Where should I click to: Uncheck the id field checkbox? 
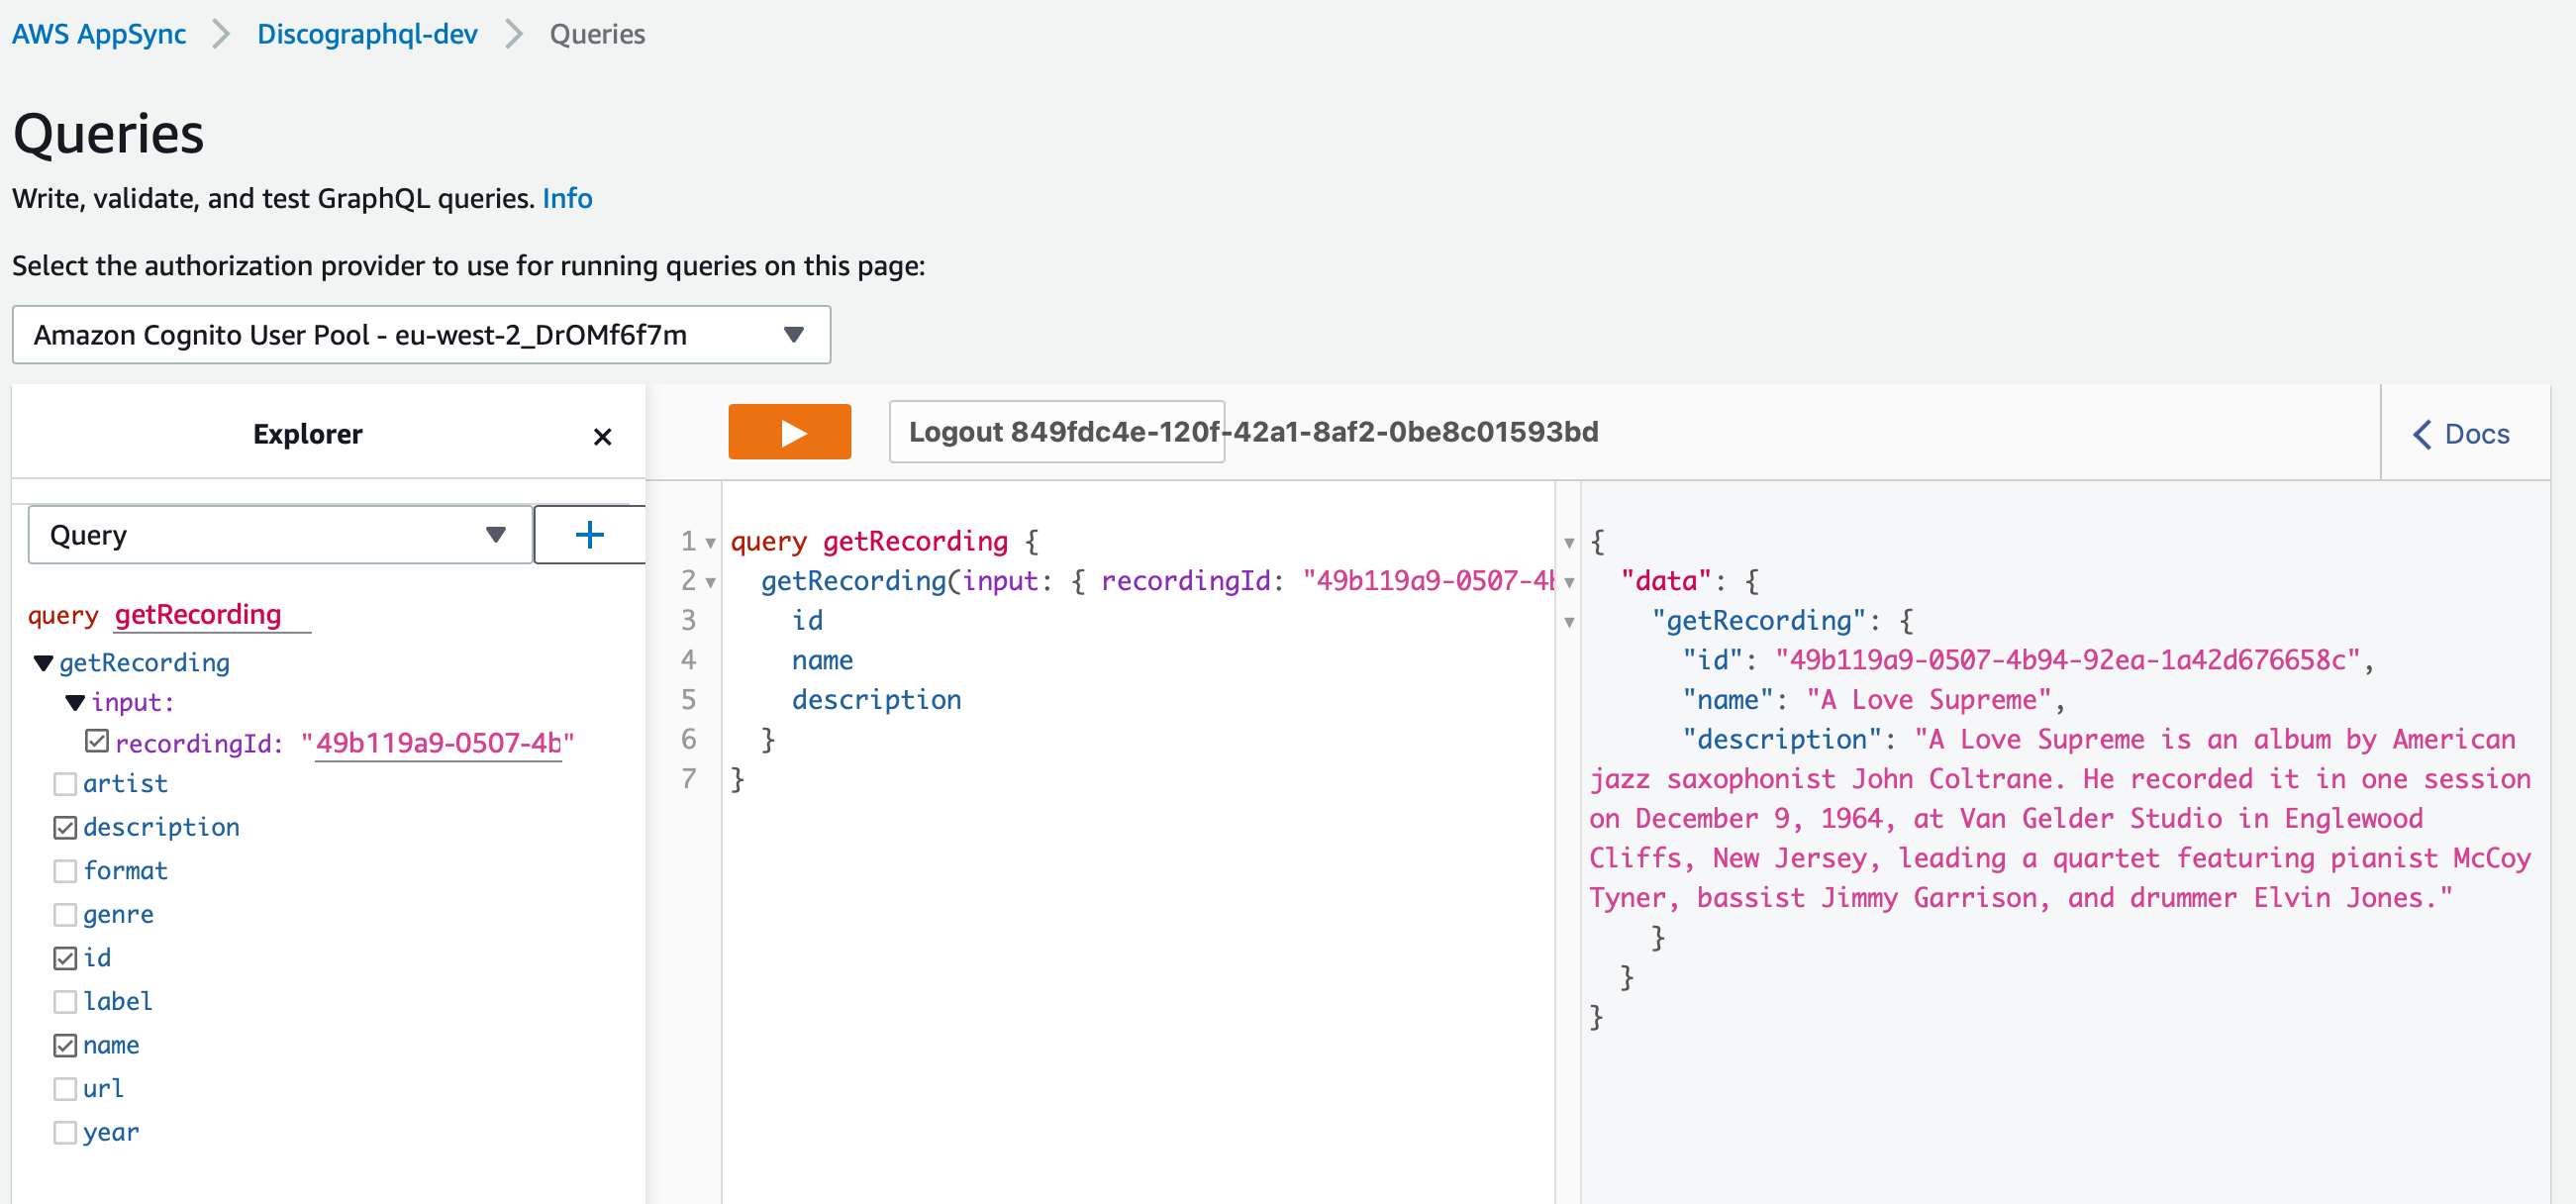click(x=65, y=958)
